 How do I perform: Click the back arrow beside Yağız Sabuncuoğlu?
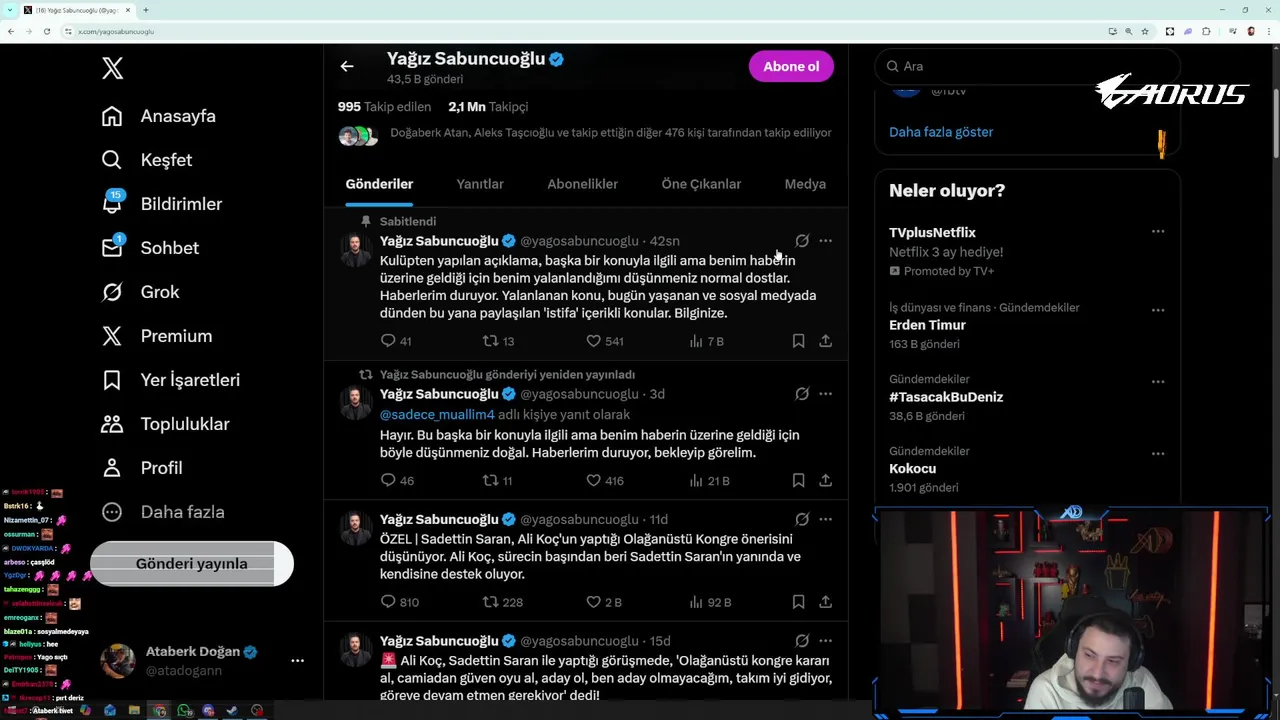pos(347,67)
